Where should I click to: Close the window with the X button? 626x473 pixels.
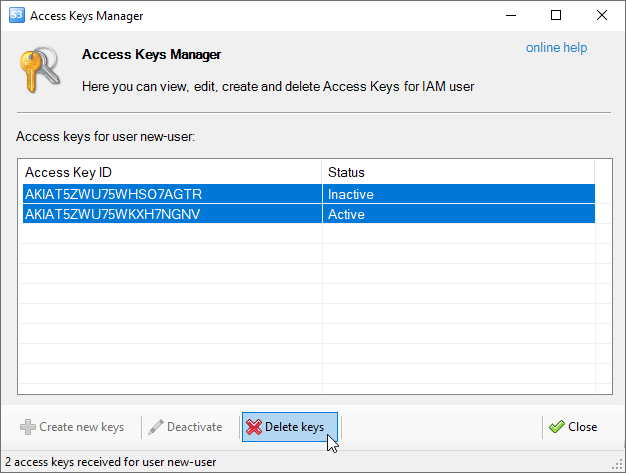point(602,15)
